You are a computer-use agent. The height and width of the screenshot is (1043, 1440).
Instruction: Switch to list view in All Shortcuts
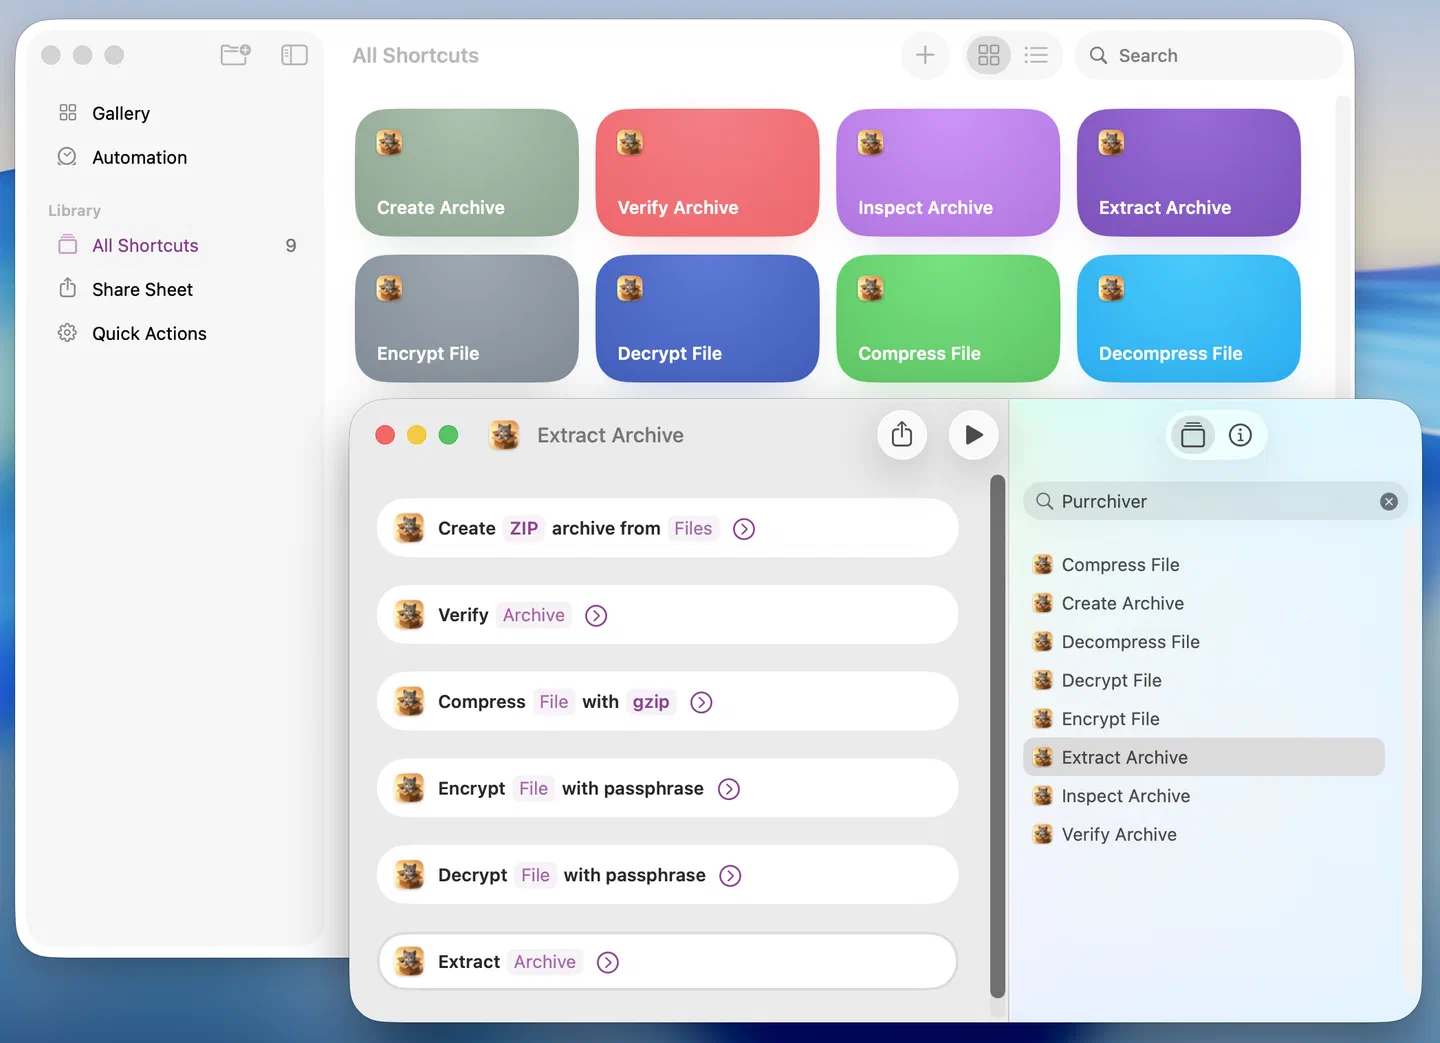click(x=1036, y=55)
